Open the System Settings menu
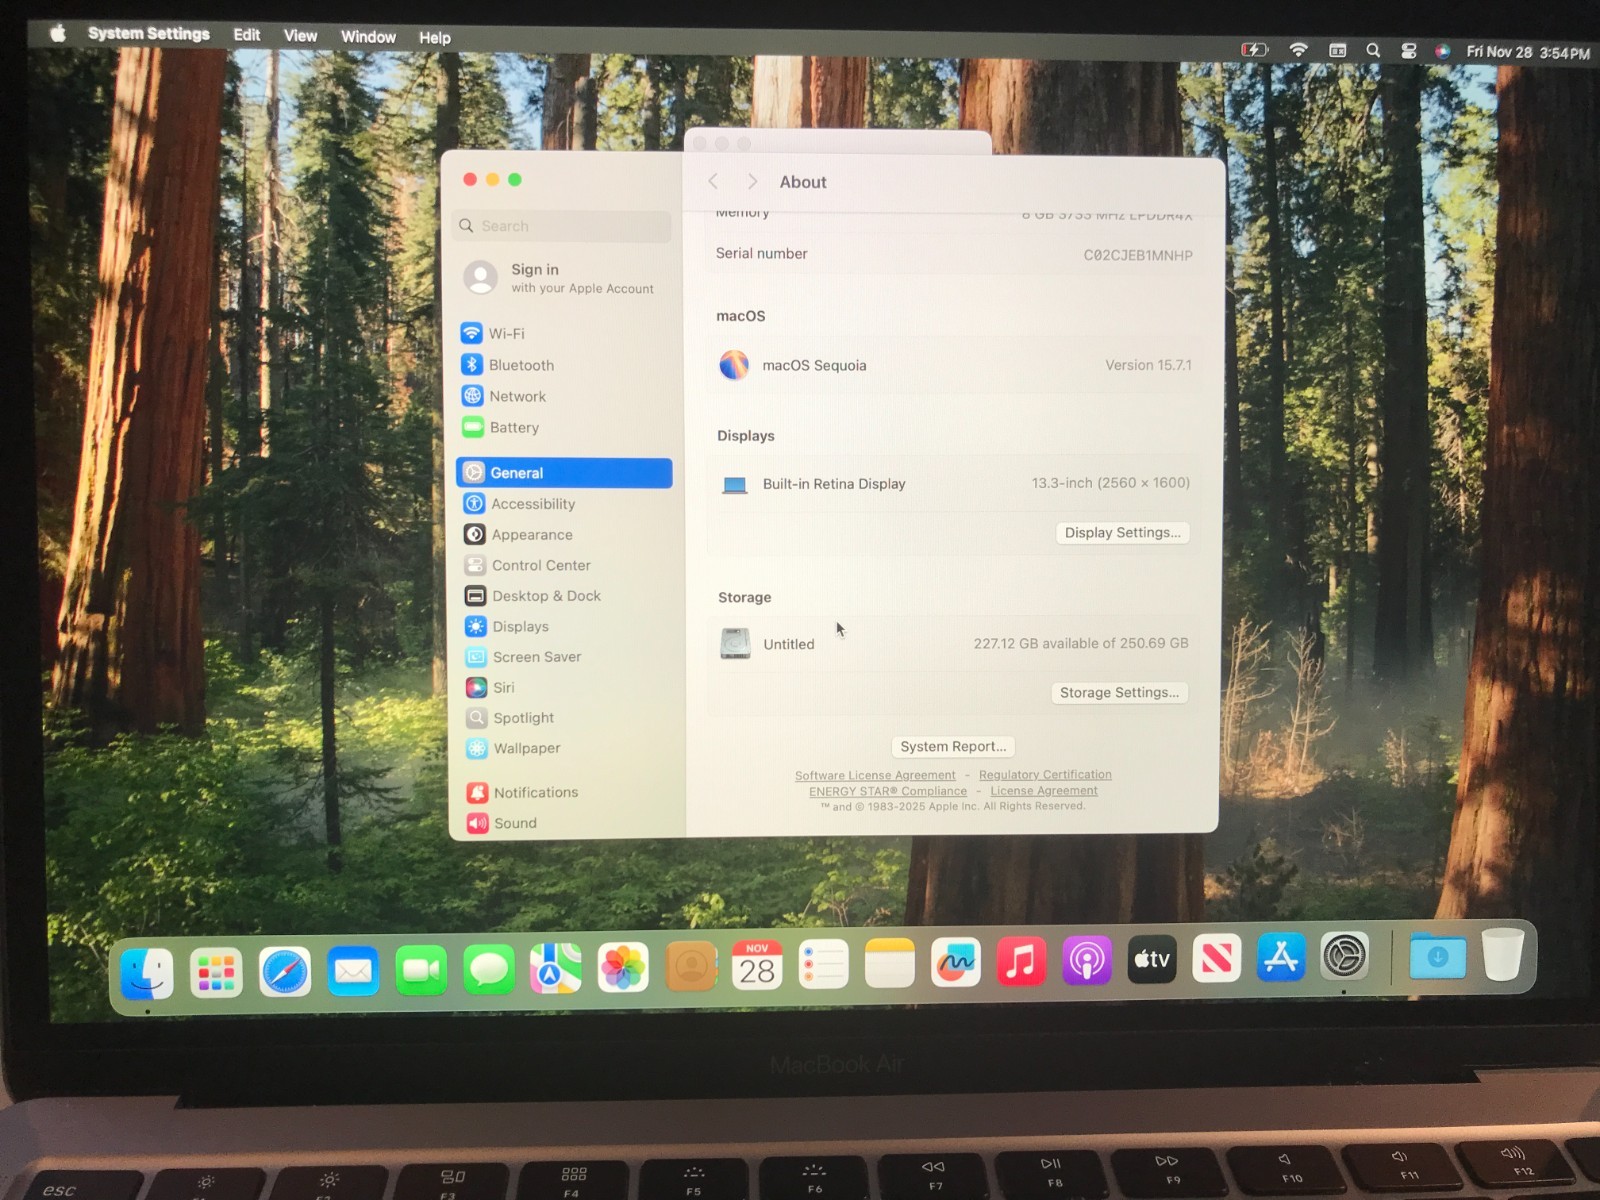 tap(149, 34)
